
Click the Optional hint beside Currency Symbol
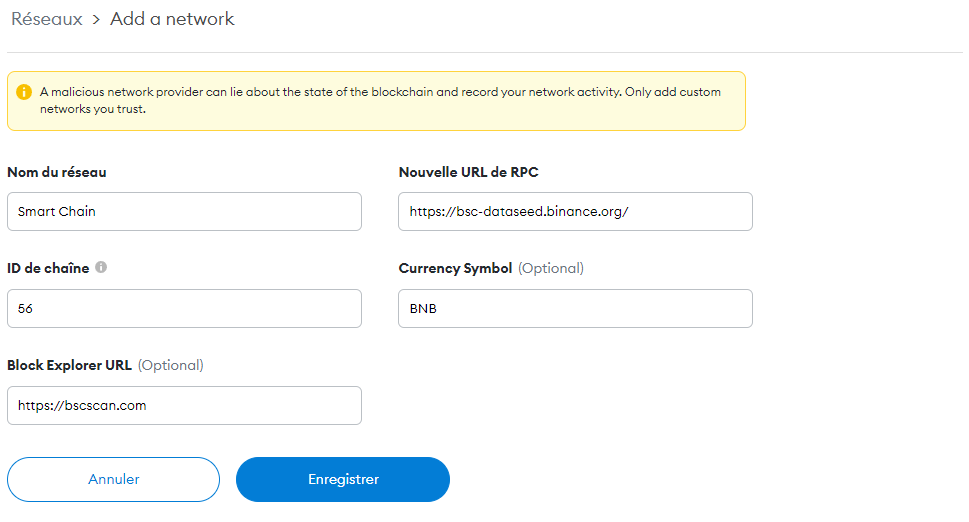pyautogui.click(x=551, y=268)
